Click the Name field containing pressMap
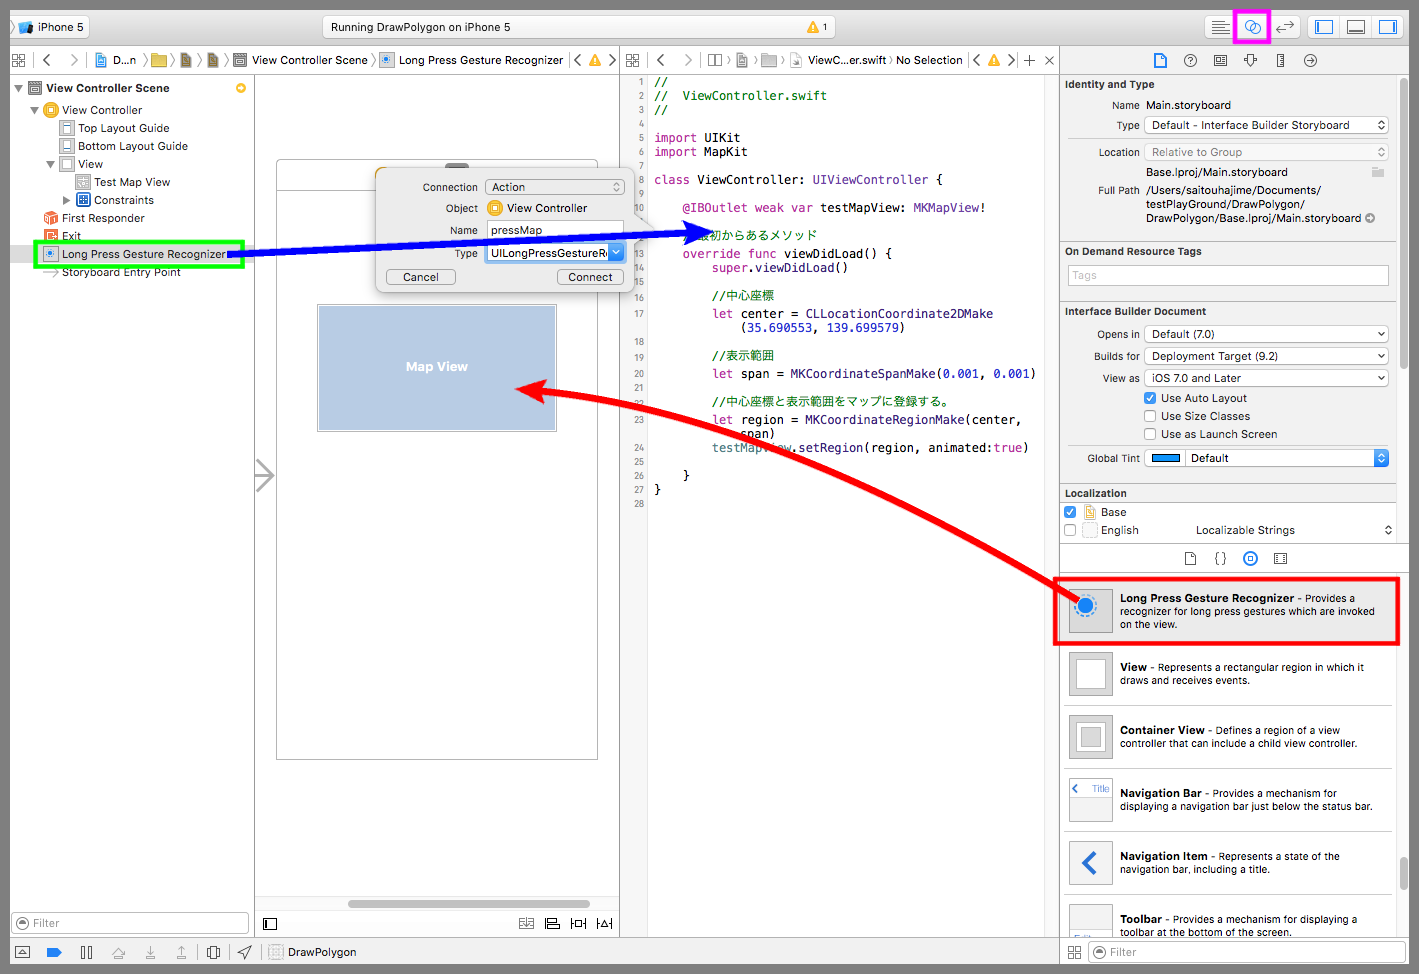 pos(555,230)
